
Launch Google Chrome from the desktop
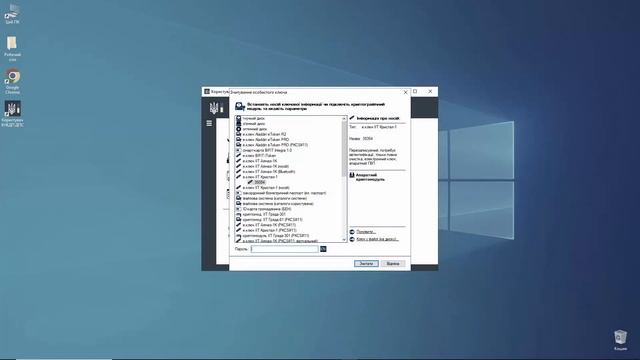pyautogui.click(x=12, y=81)
